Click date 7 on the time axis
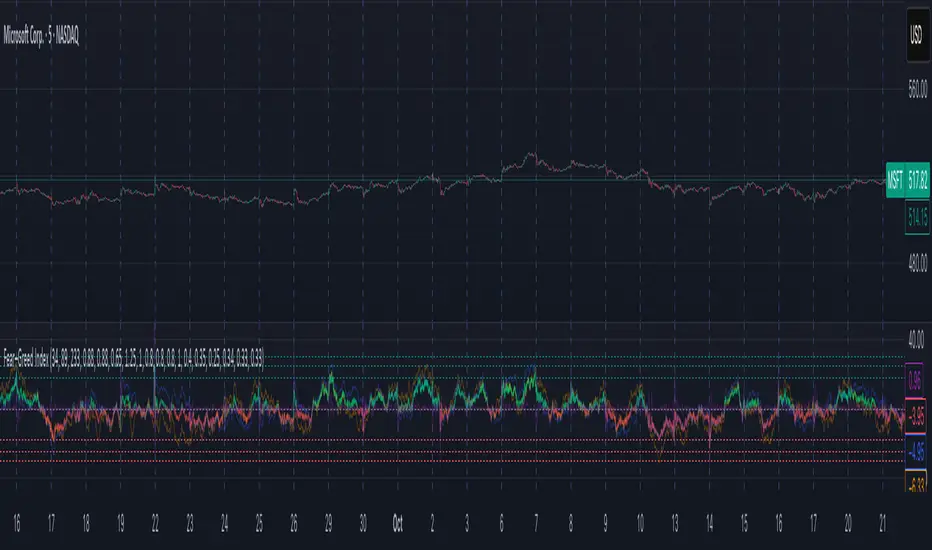The height and width of the screenshot is (550, 932). [x=536, y=521]
